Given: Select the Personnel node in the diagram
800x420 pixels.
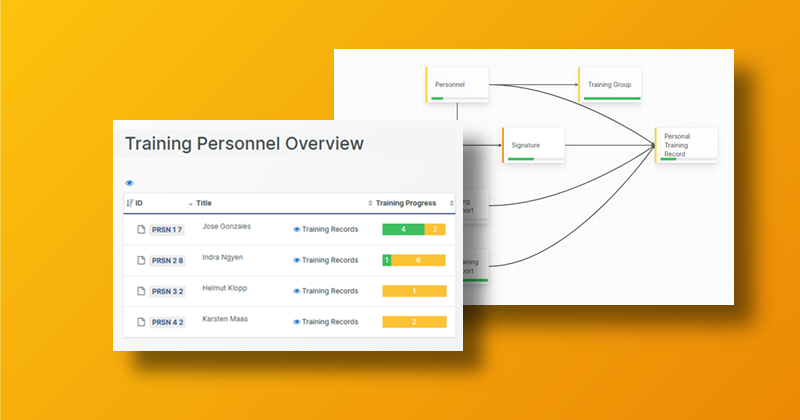Looking at the screenshot, I should tap(457, 84).
